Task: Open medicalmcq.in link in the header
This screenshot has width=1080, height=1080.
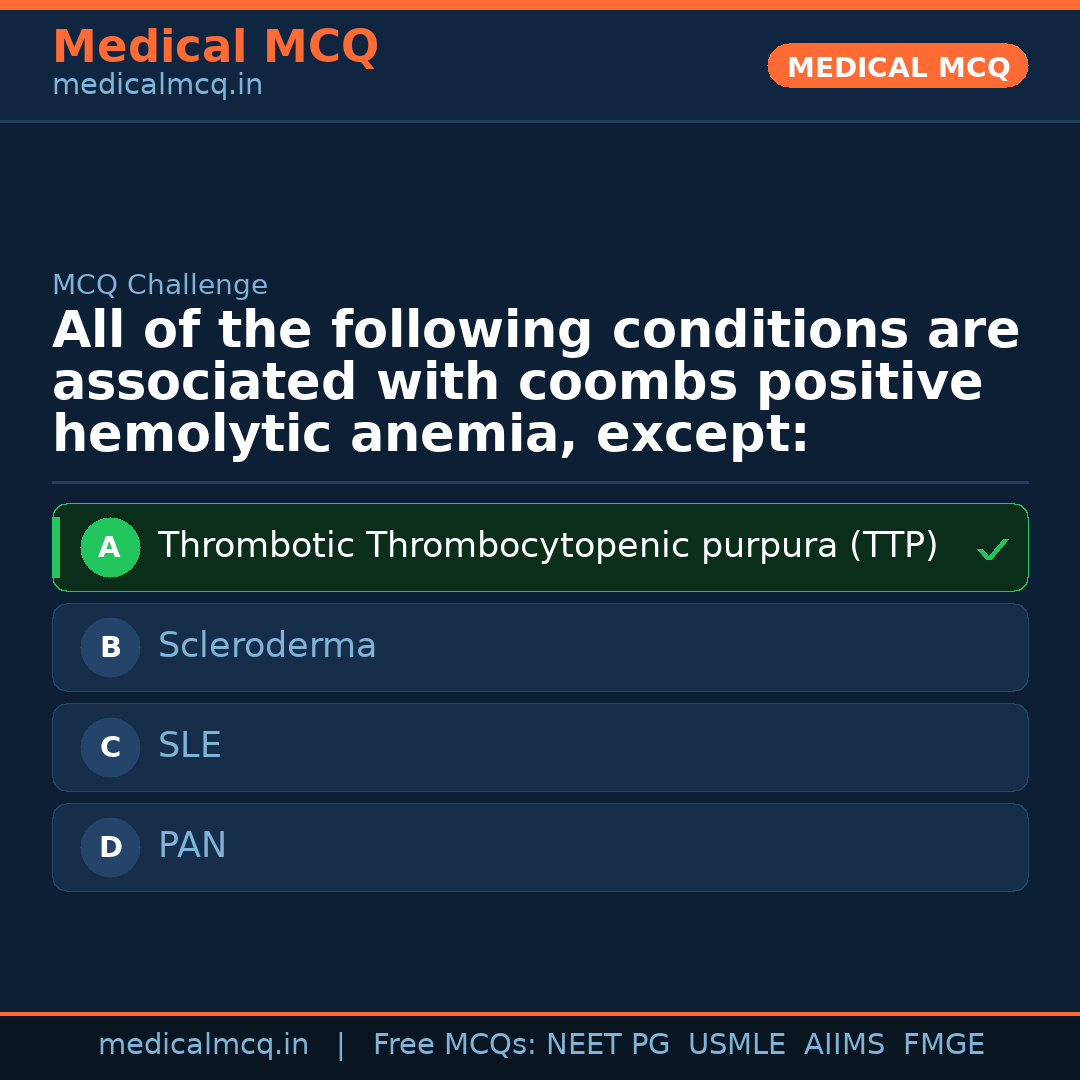Action: 157,86
